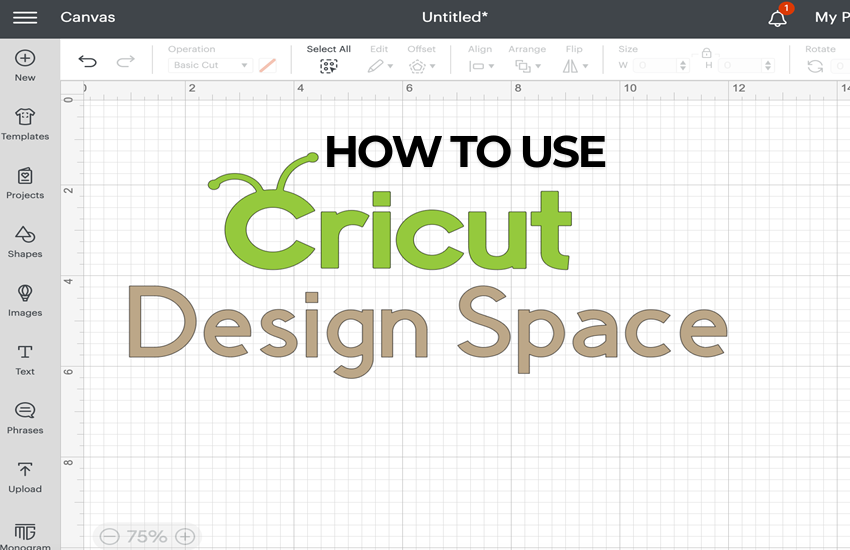Screen dimensions: 850x550
Task: Open the Templates panel
Action: pos(25,125)
